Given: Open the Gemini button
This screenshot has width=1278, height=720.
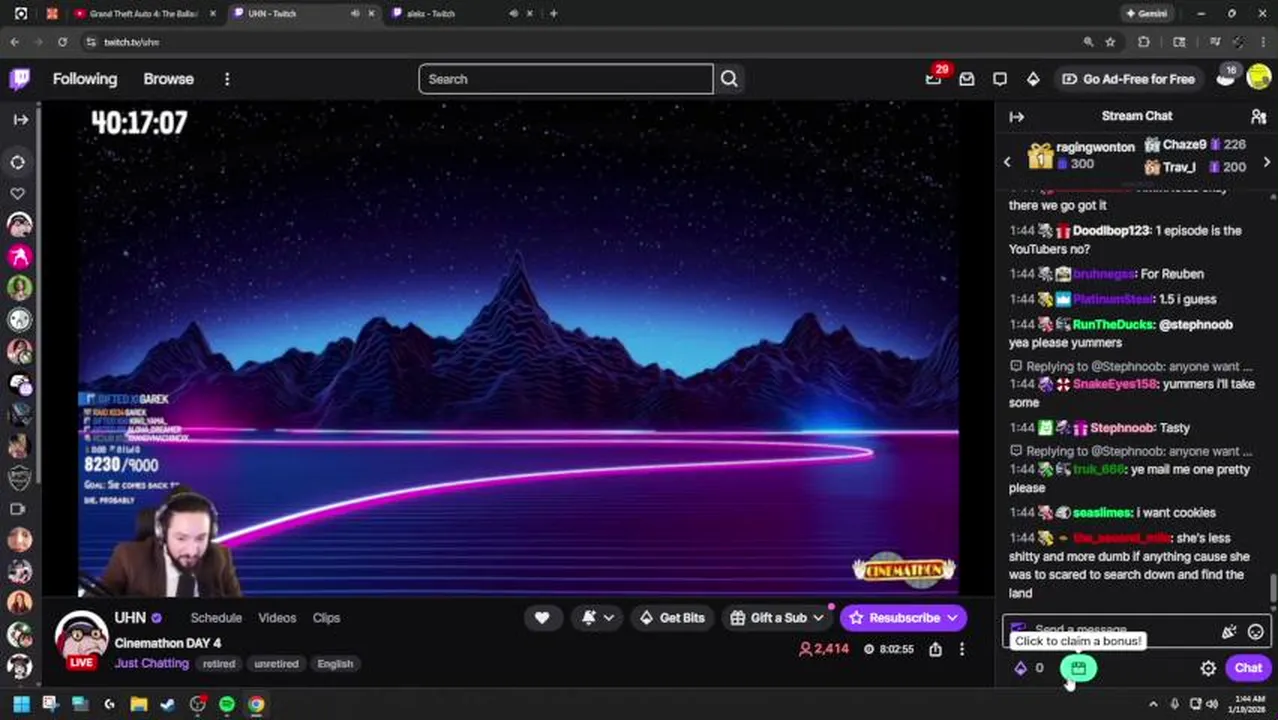Looking at the screenshot, I should (x=1147, y=14).
